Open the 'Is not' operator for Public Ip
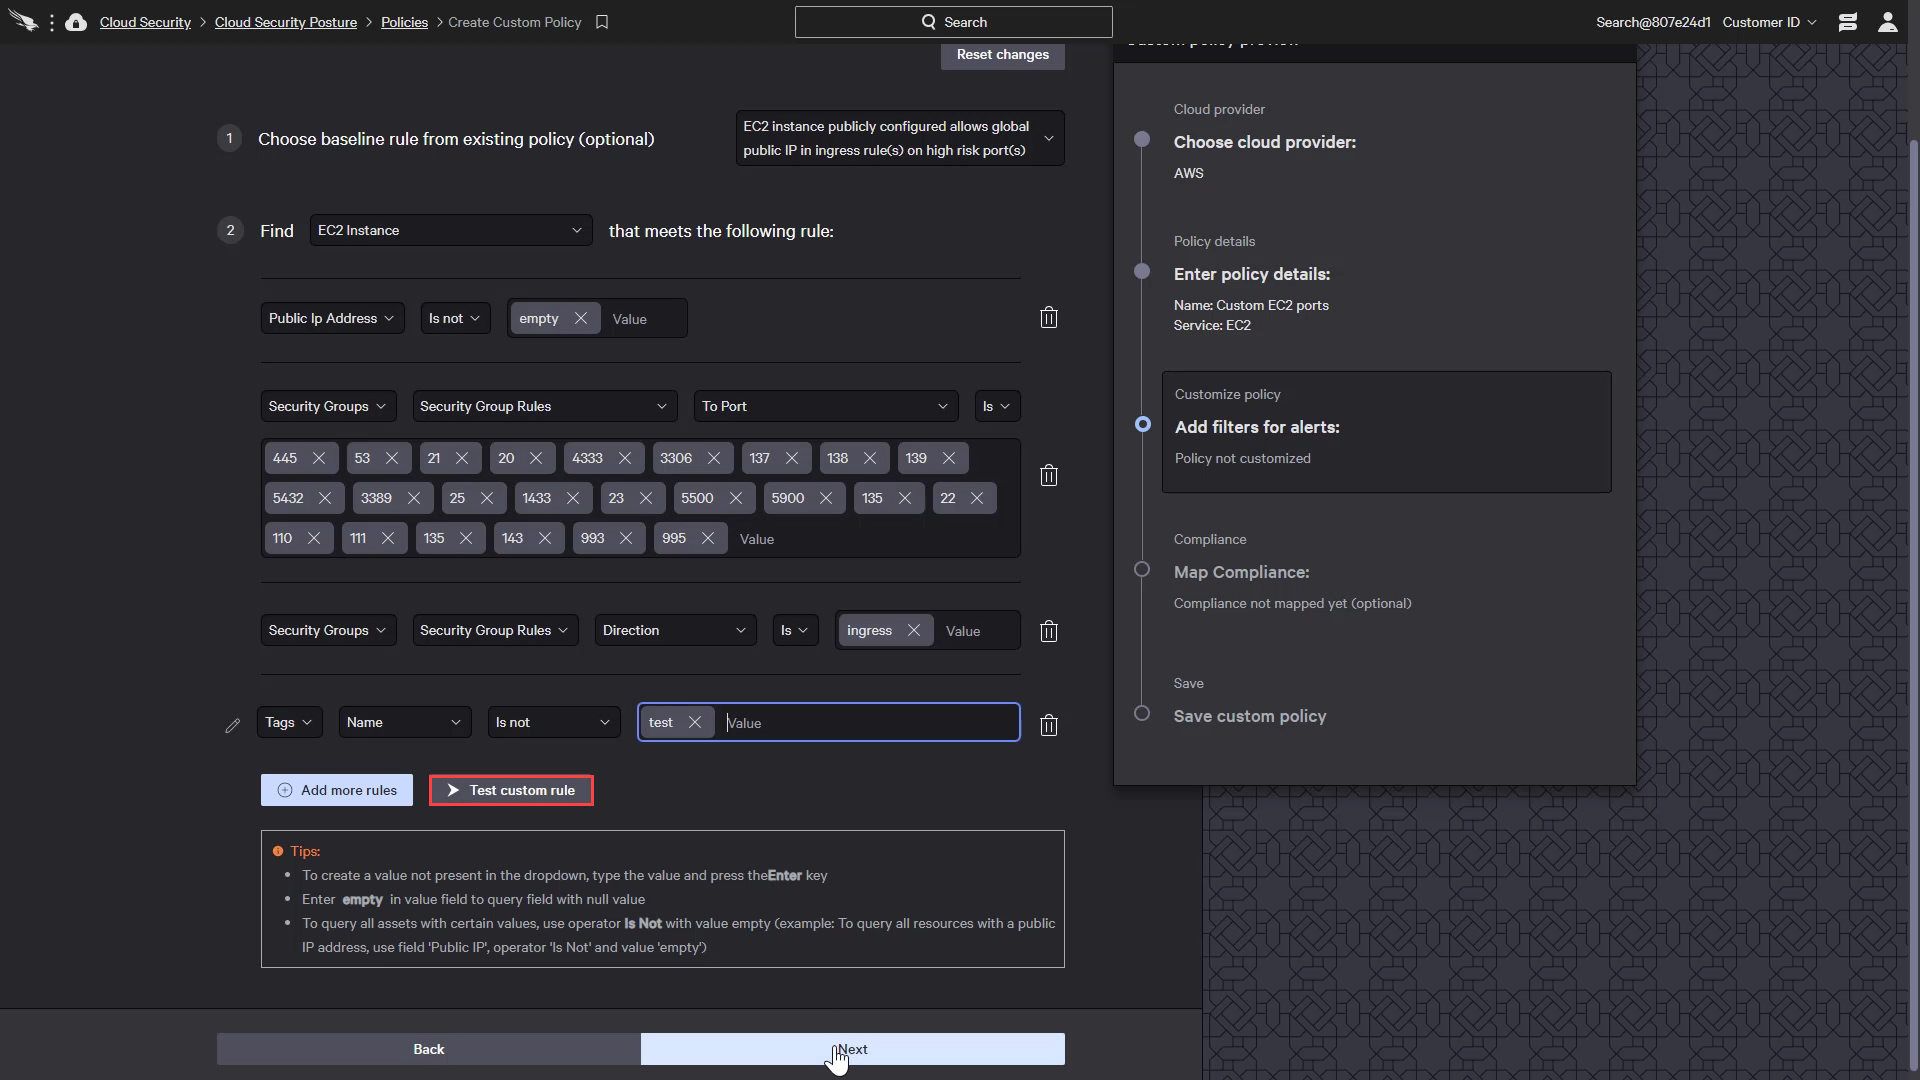The height and width of the screenshot is (1080, 1920). click(x=455, y=318)
